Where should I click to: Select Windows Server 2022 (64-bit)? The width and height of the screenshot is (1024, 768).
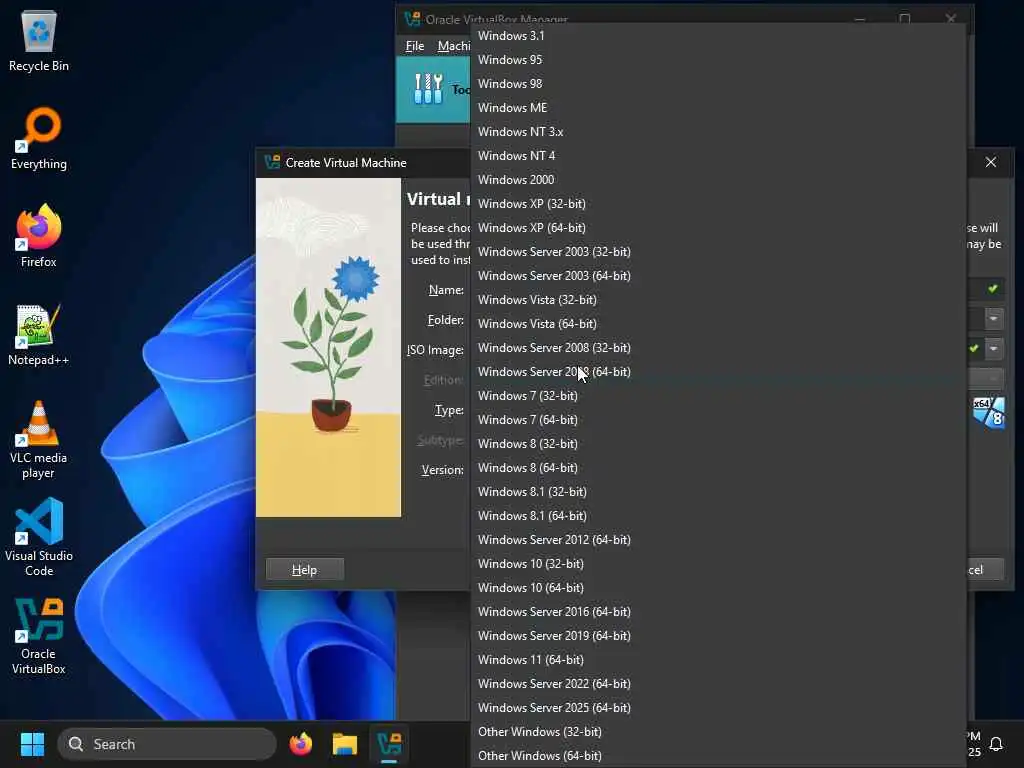[x=718, y=684]
